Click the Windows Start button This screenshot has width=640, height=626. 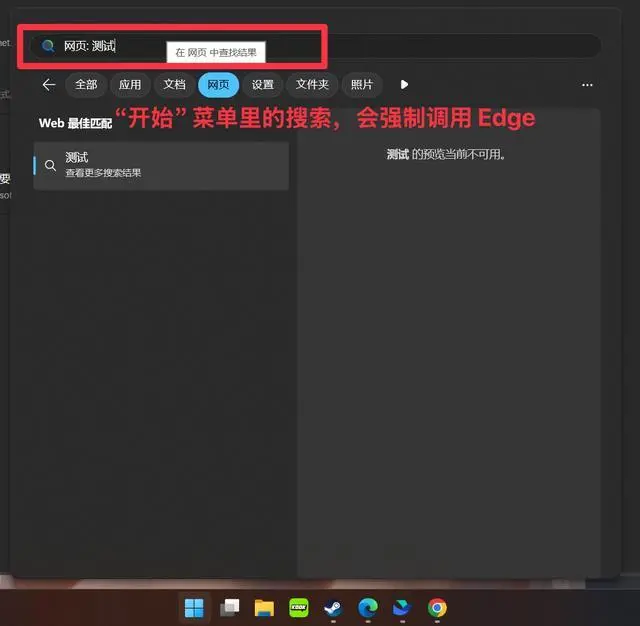tap(194, 608)
